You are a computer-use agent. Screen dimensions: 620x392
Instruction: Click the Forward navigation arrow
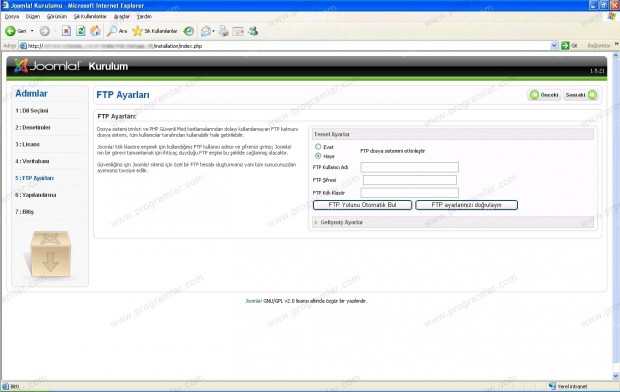coord(45,31)
